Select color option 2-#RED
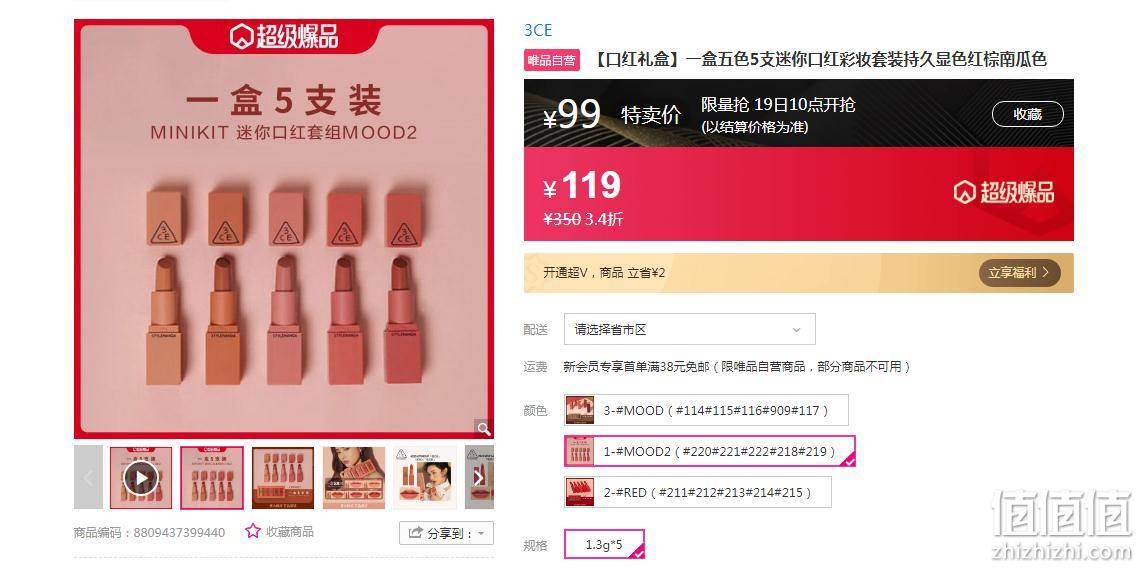Image resolution: width=1141 pixels, height=569 pixels. coord(697,493)
